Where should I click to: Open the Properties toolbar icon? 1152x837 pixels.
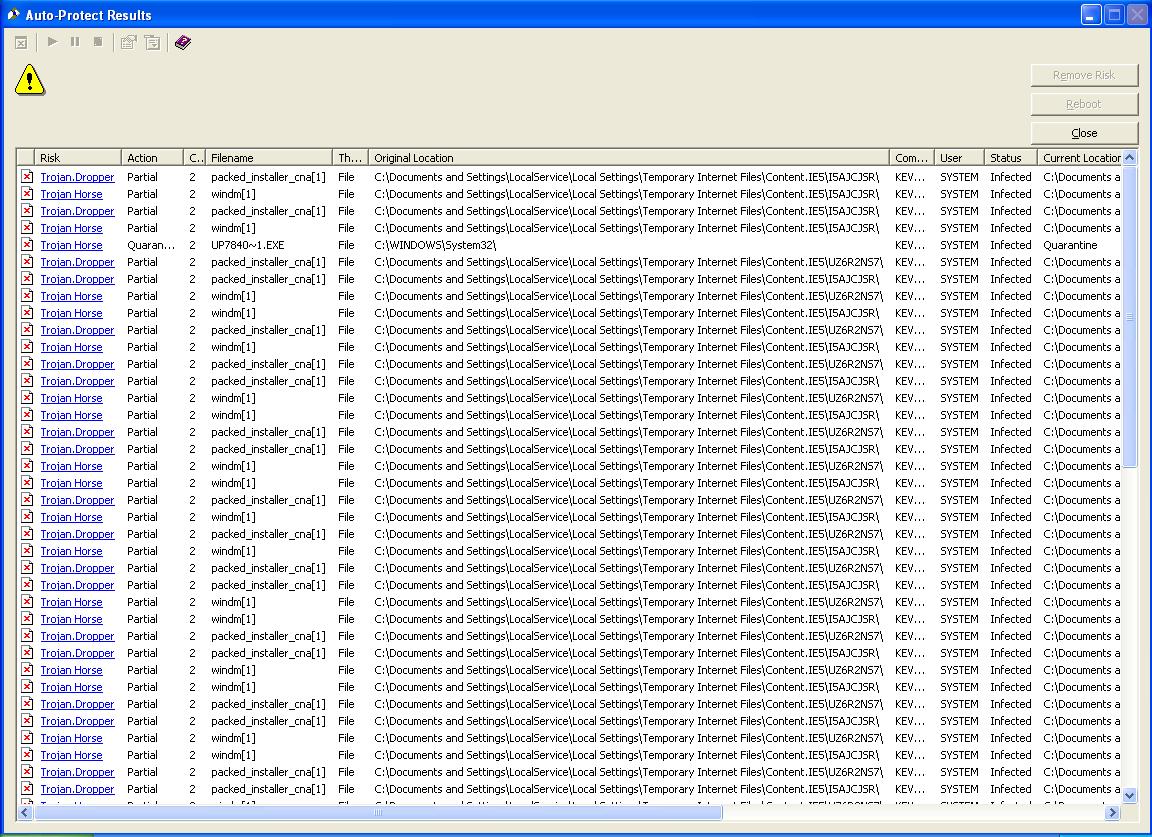pyautogui.click(x=128, y=42)
